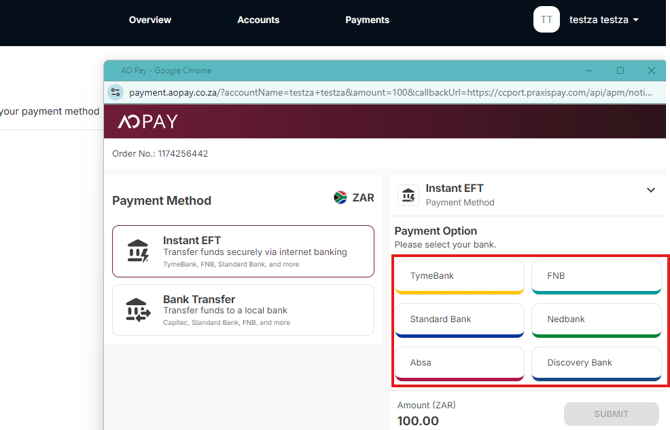670x430 pixels.
Task: Select the Standard Bank option
Action: [x=460, y=320]
